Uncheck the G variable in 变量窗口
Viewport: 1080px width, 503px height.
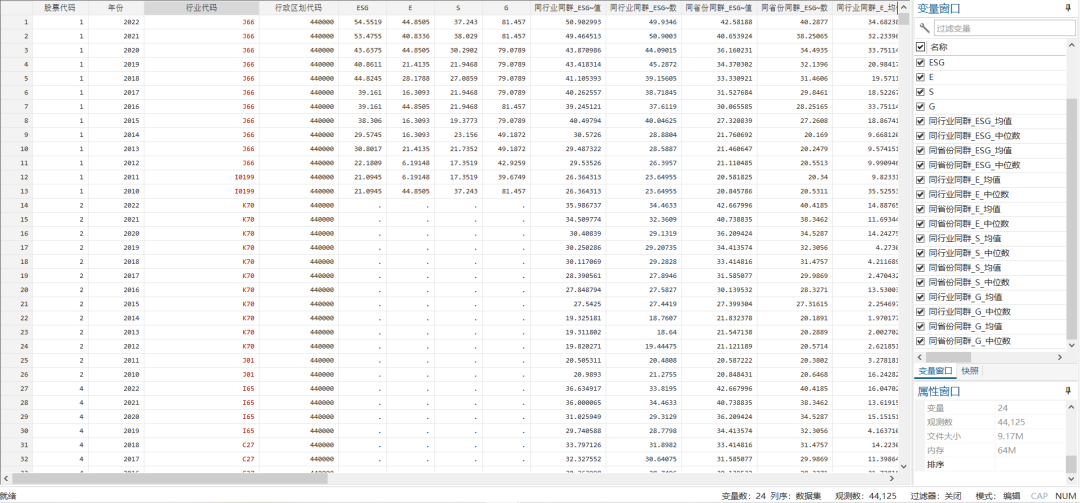coord(921,106)
